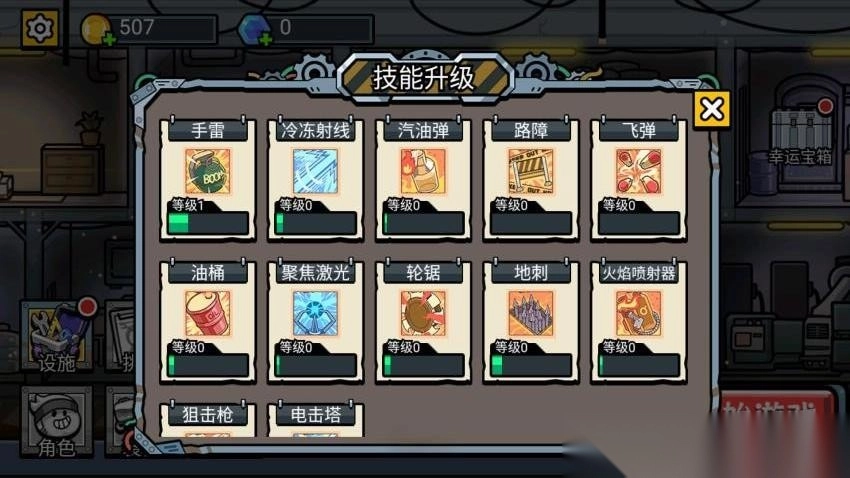Pick the 地刺 ground spikes skill icon

(531, 314)
